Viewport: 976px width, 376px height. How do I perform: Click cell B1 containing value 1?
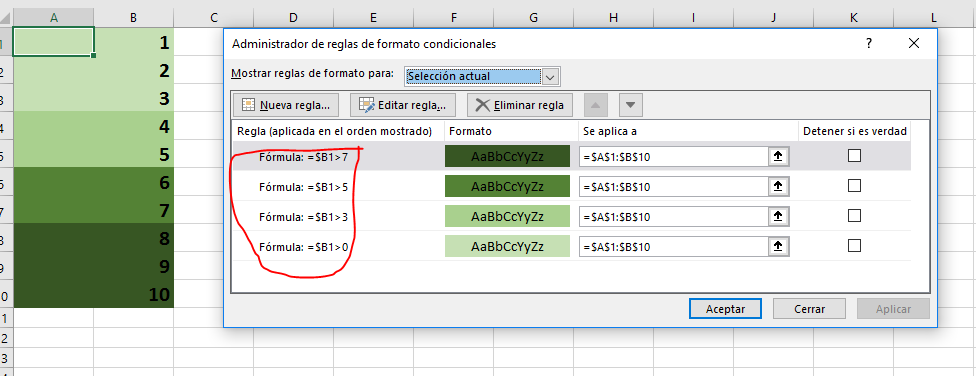pyautogui.click(x=134, y=42)
